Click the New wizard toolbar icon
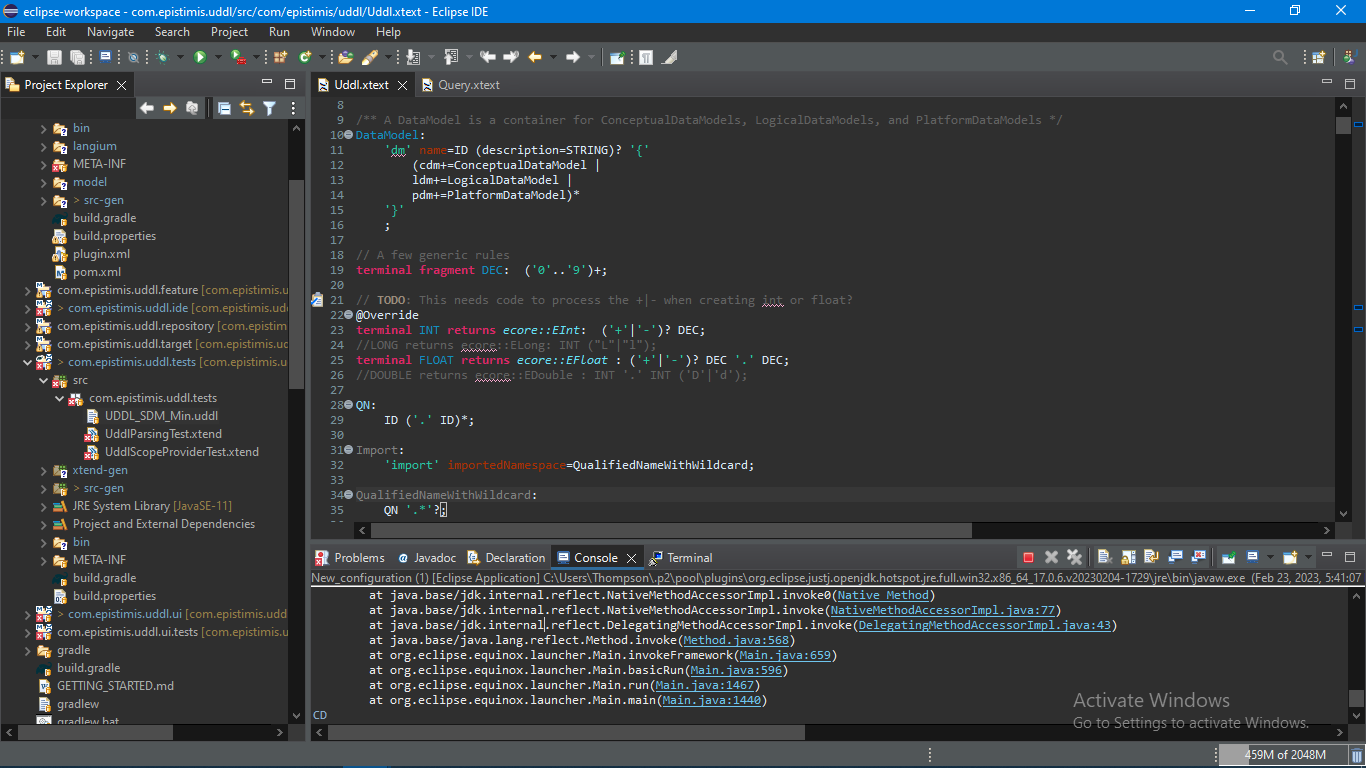Viewport: 1366px width, 768px height. (17, 57)
